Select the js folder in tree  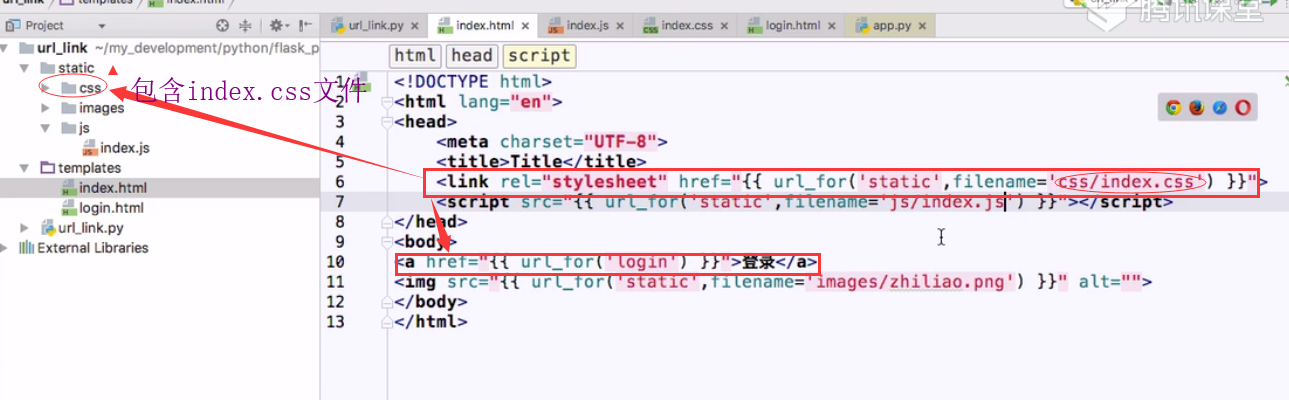click(75, 128)
